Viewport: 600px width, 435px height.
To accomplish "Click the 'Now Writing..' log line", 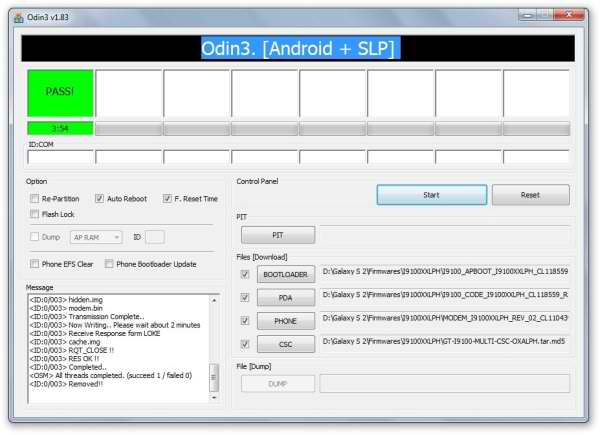I will pos(115,325).
